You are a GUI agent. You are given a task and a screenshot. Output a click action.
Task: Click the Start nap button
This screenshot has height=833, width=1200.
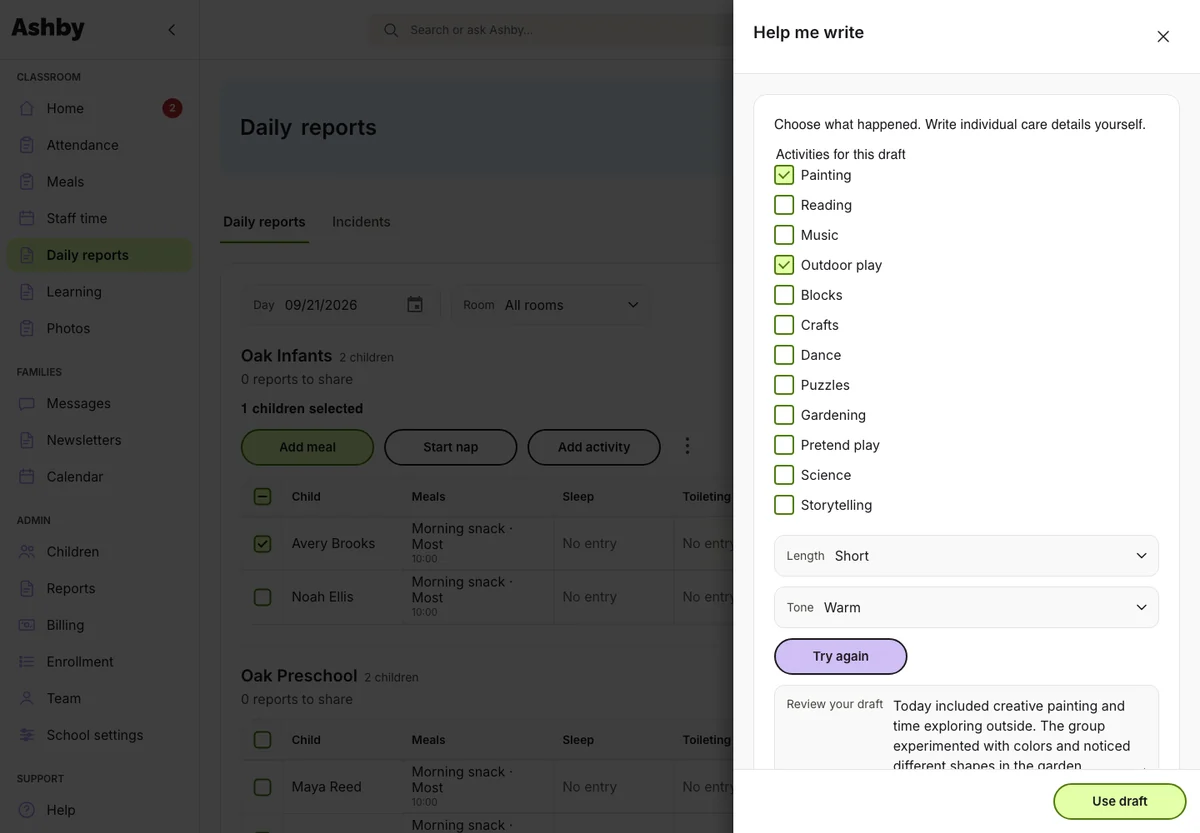point(450,447)
